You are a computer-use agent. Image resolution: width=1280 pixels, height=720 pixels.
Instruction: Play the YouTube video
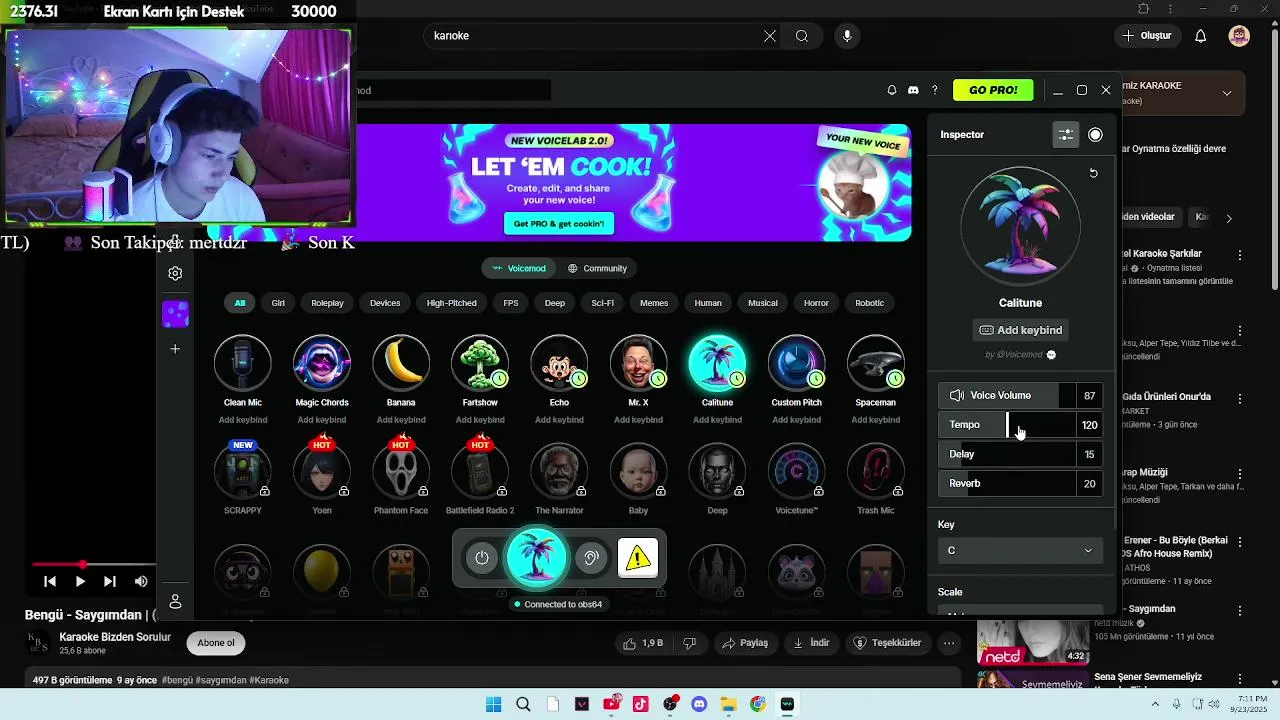tap(80, 581)
